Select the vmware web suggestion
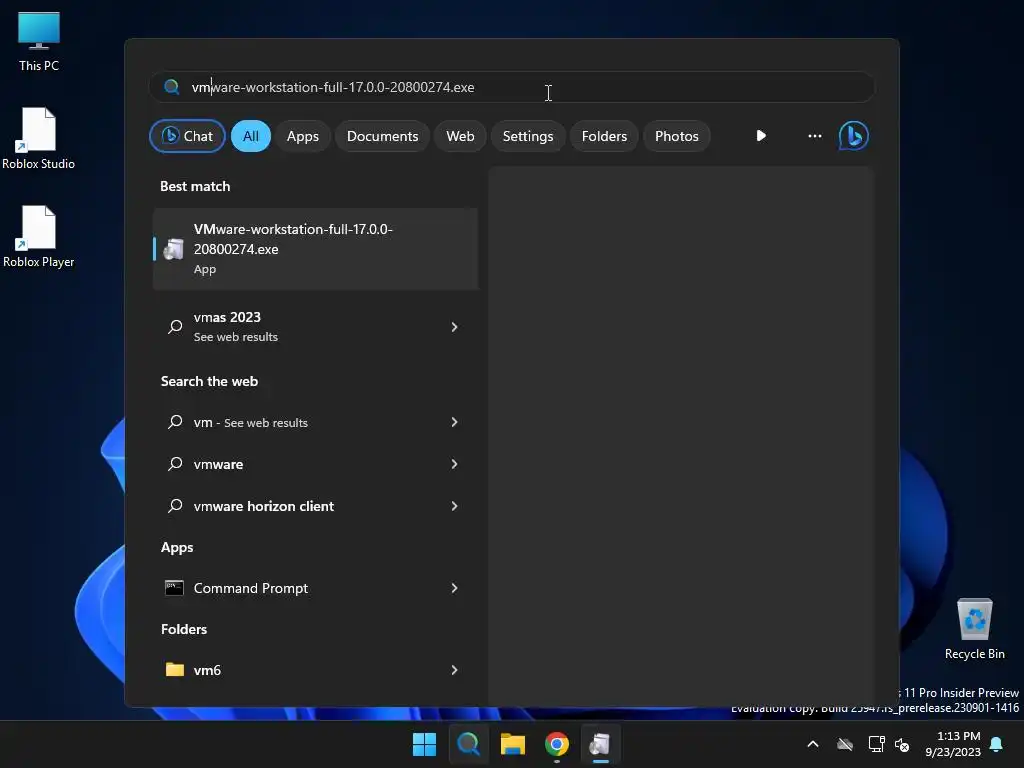 [315, 464]
